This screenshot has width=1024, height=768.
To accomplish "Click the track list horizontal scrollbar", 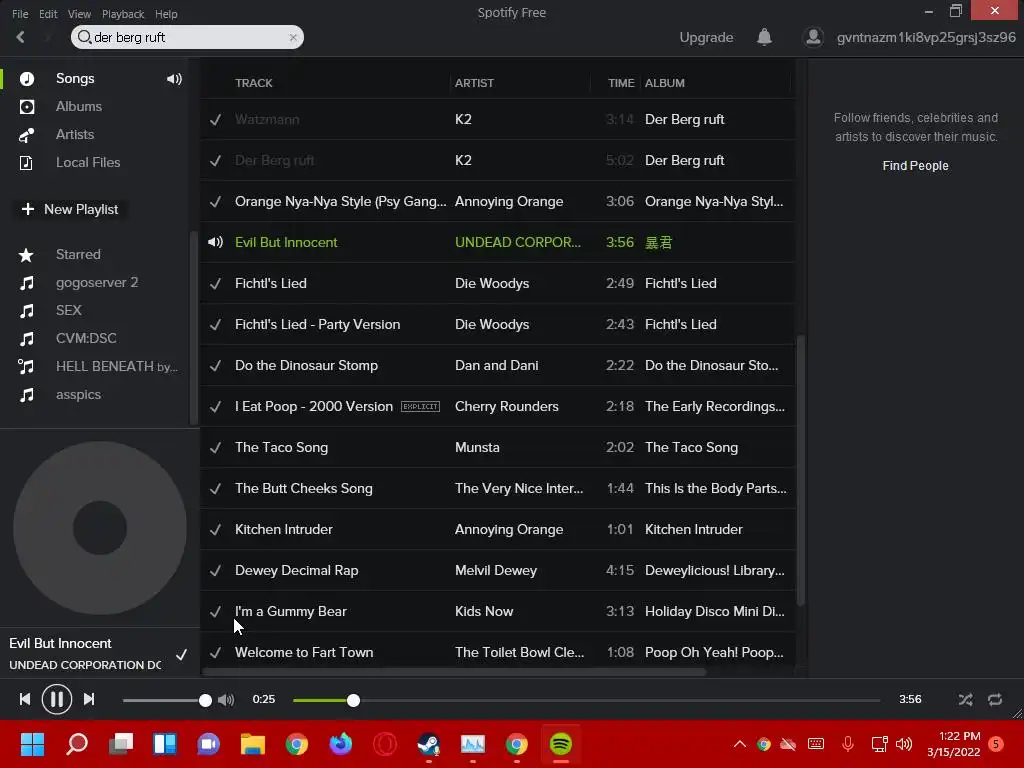I will (455, 671).
